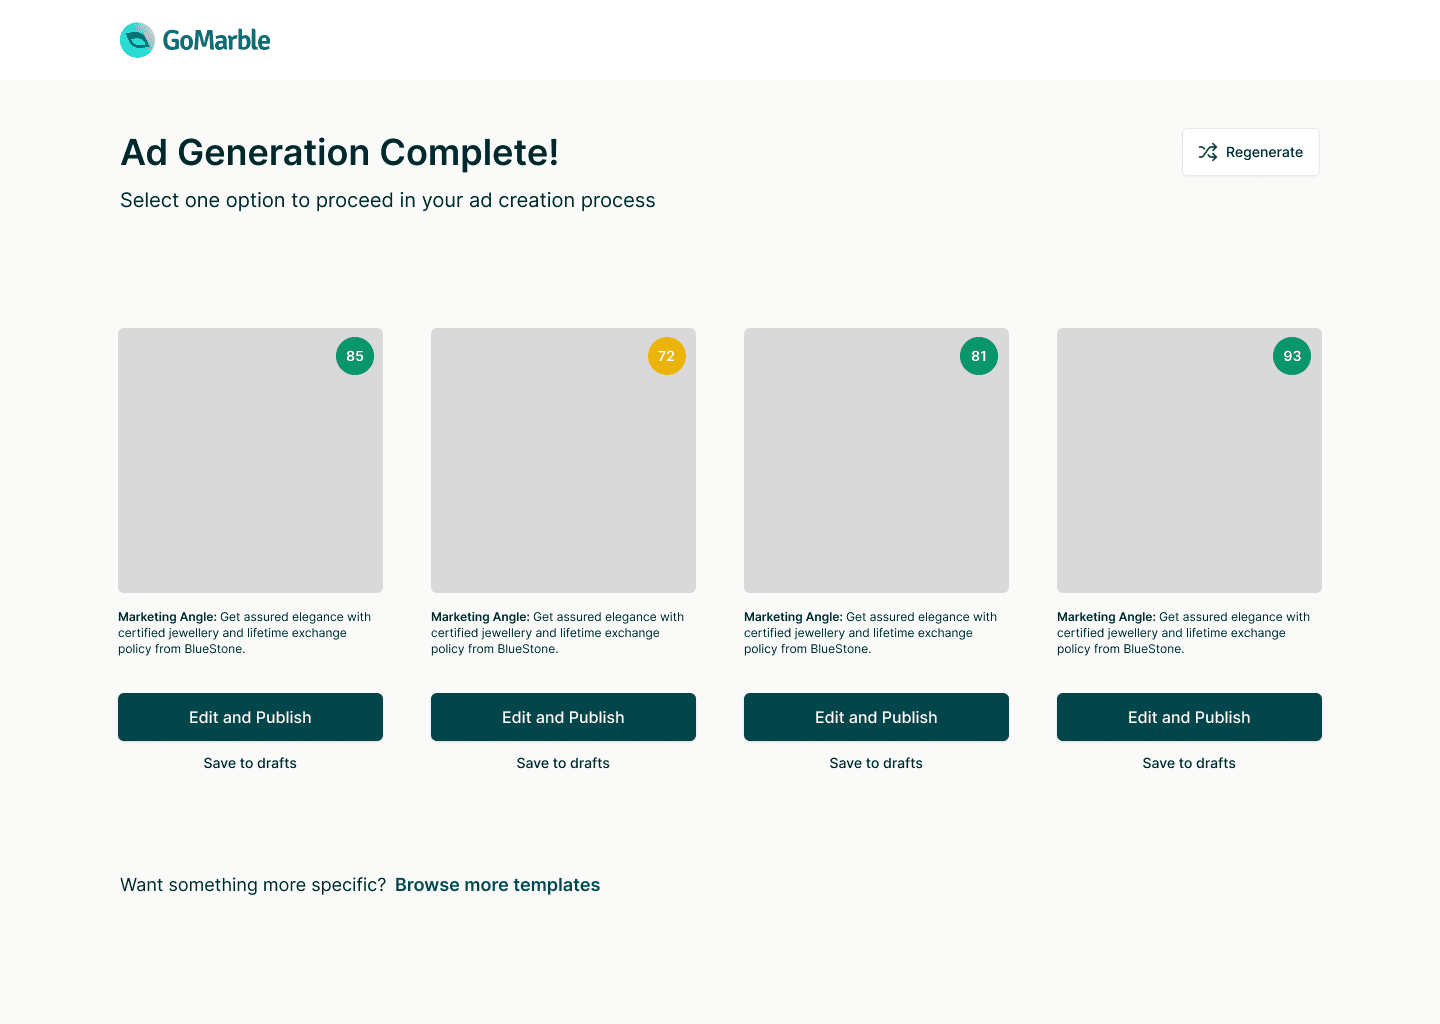Edit and Publish the ad scored 81
The image size is (1440, 1024).
pyautogui.click(x=876, y=717)
